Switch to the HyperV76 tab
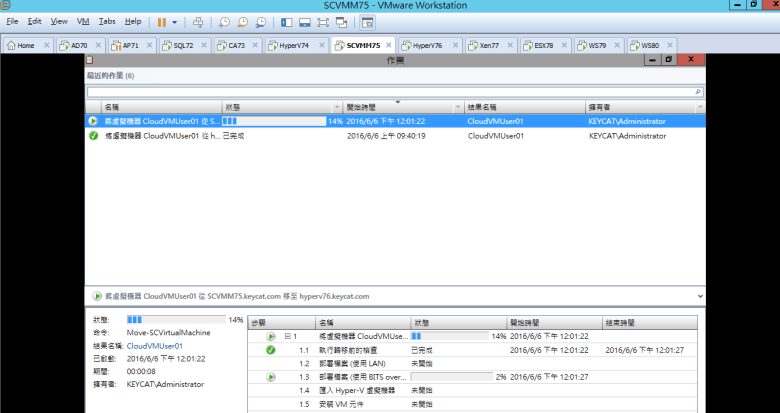This screenshot has width=780, height=413. pos(427,45)
